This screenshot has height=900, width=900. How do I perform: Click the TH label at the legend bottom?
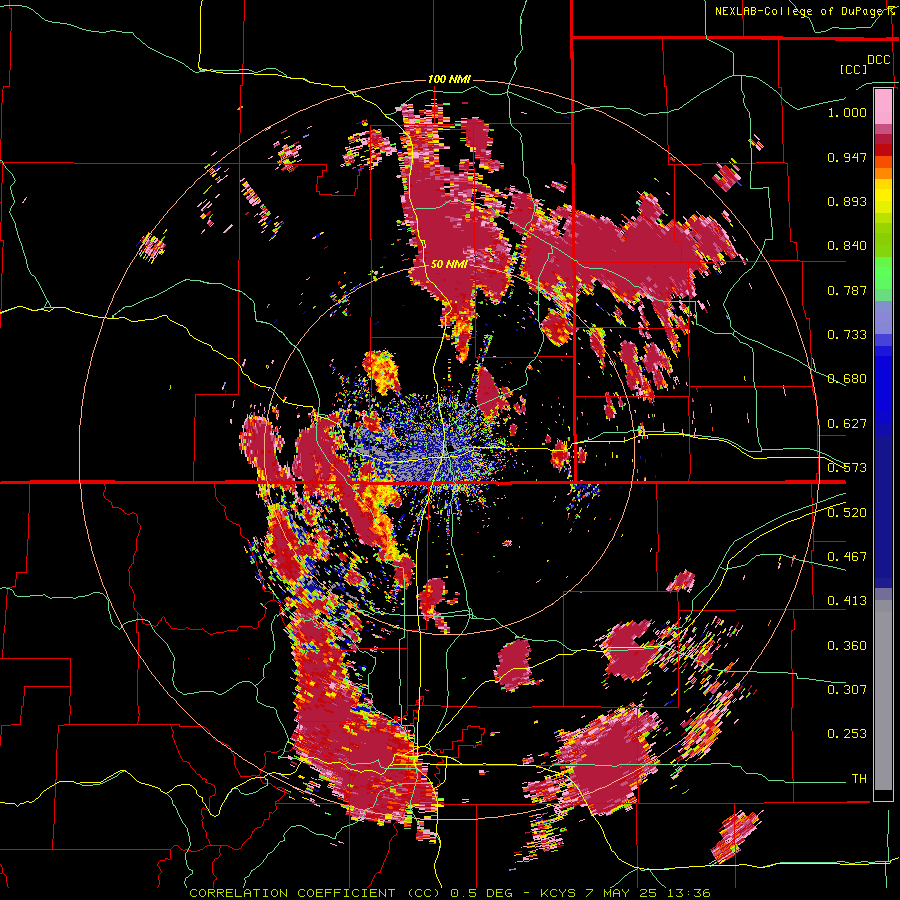click(x=859, y=779)
